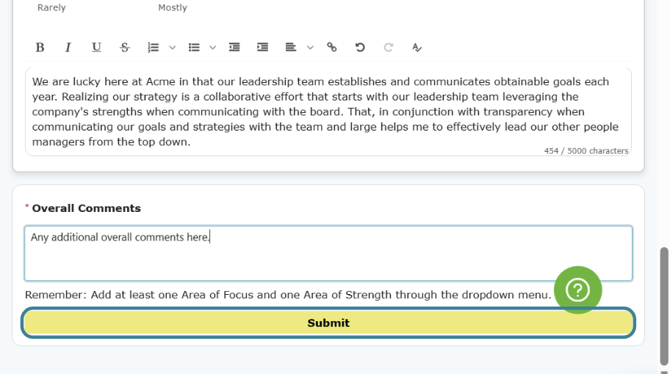Focus the leadership comment rich text area
Image resolution: width=670 pixels, height=374 pixels.
[x=328, y=112]
